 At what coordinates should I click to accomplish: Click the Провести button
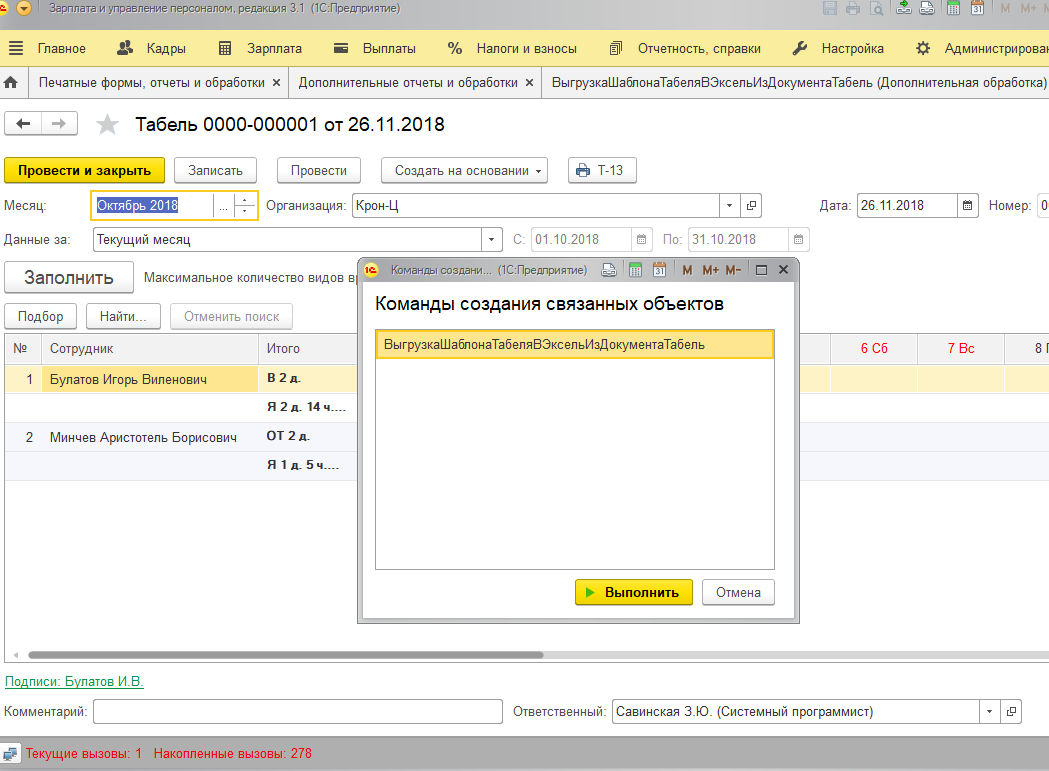[x=318, y=171]
